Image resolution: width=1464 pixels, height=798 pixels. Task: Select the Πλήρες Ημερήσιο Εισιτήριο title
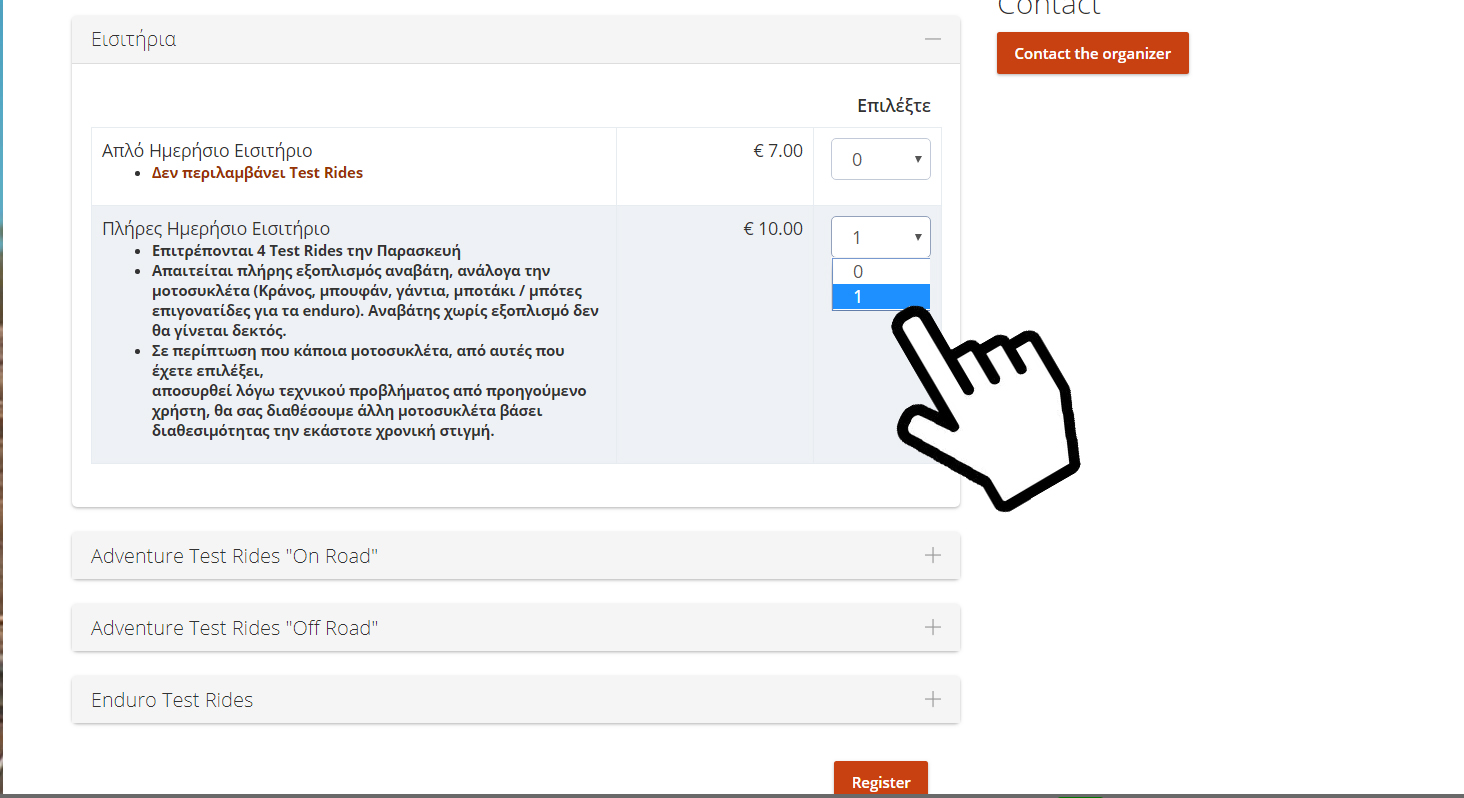click(x=216, y=229)
